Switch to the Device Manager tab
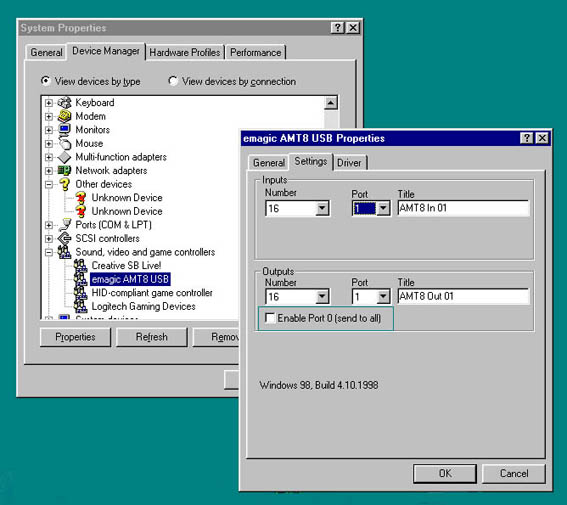The image size is (567, 505). (106, 51)
